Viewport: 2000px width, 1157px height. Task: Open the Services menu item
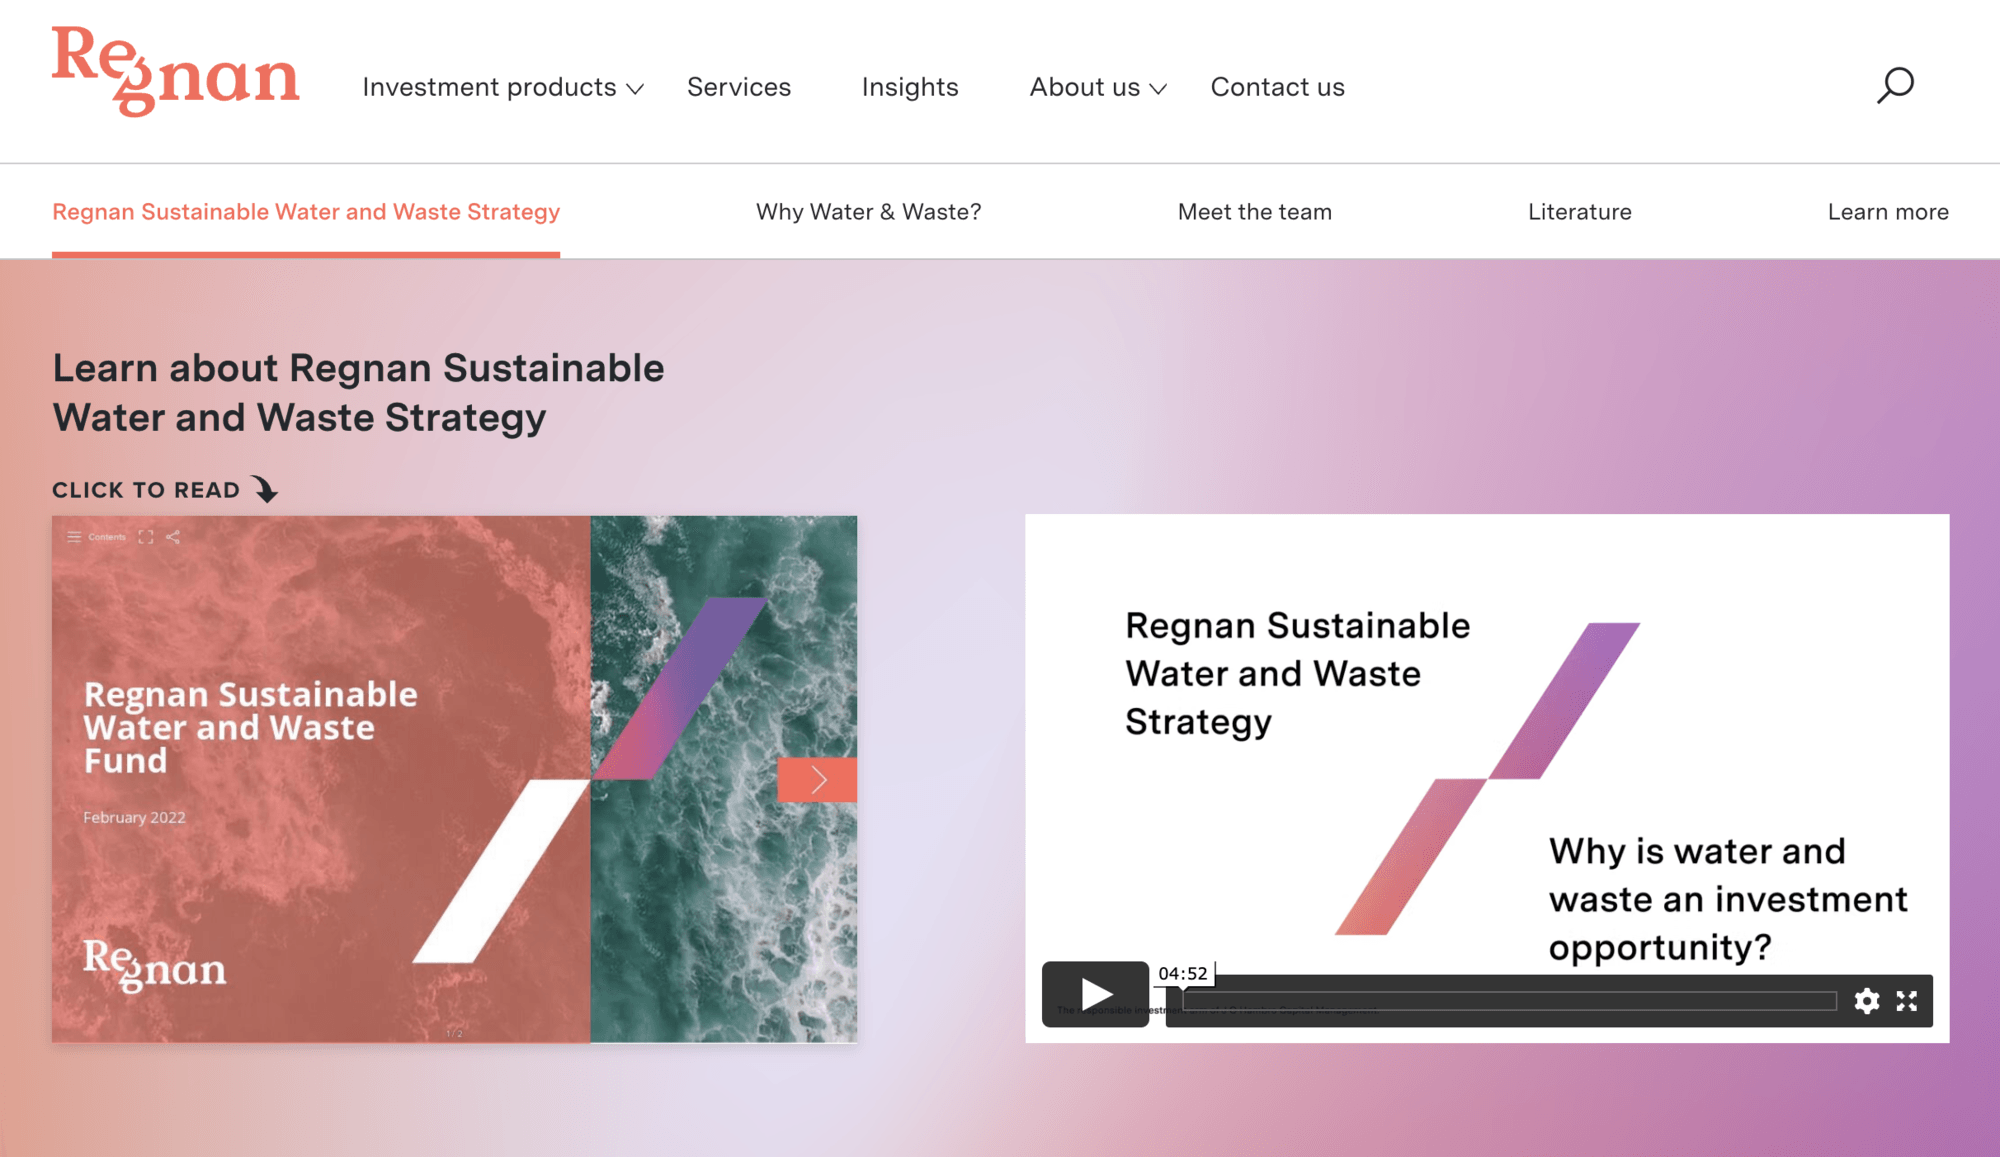[x=739, y=88]
